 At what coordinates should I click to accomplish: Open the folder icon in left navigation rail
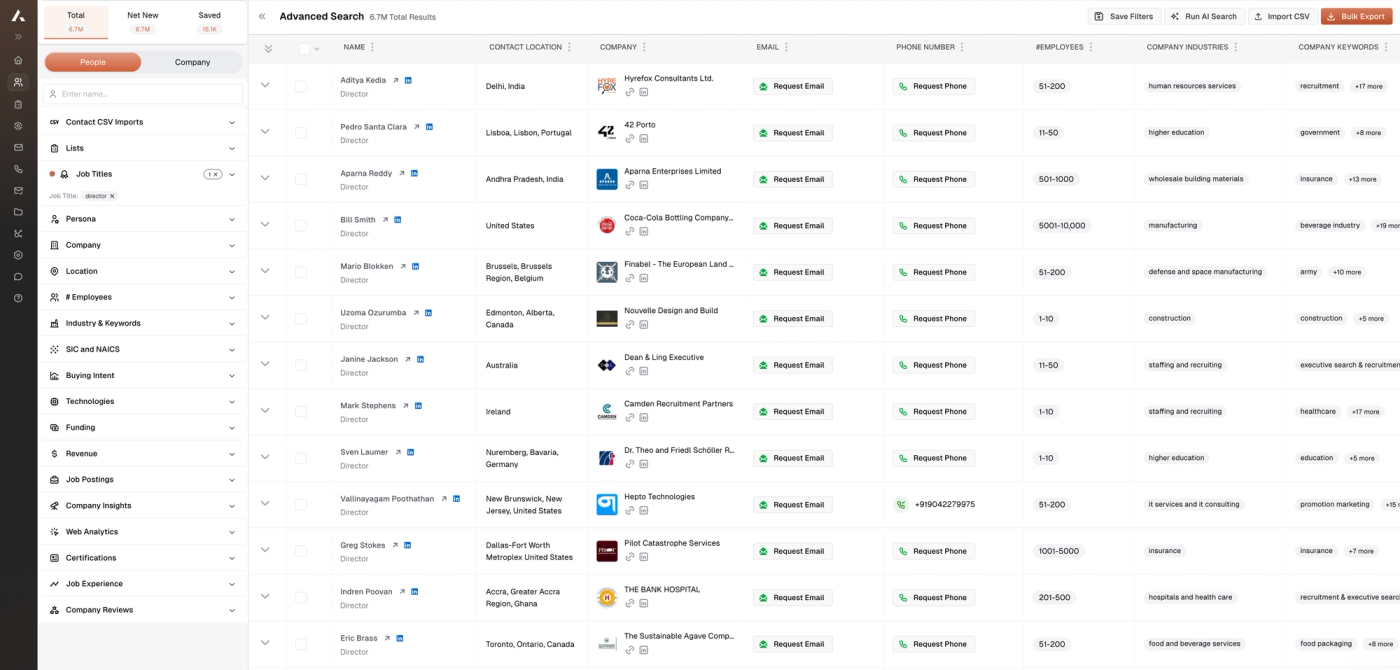click(x=18, y=212)
